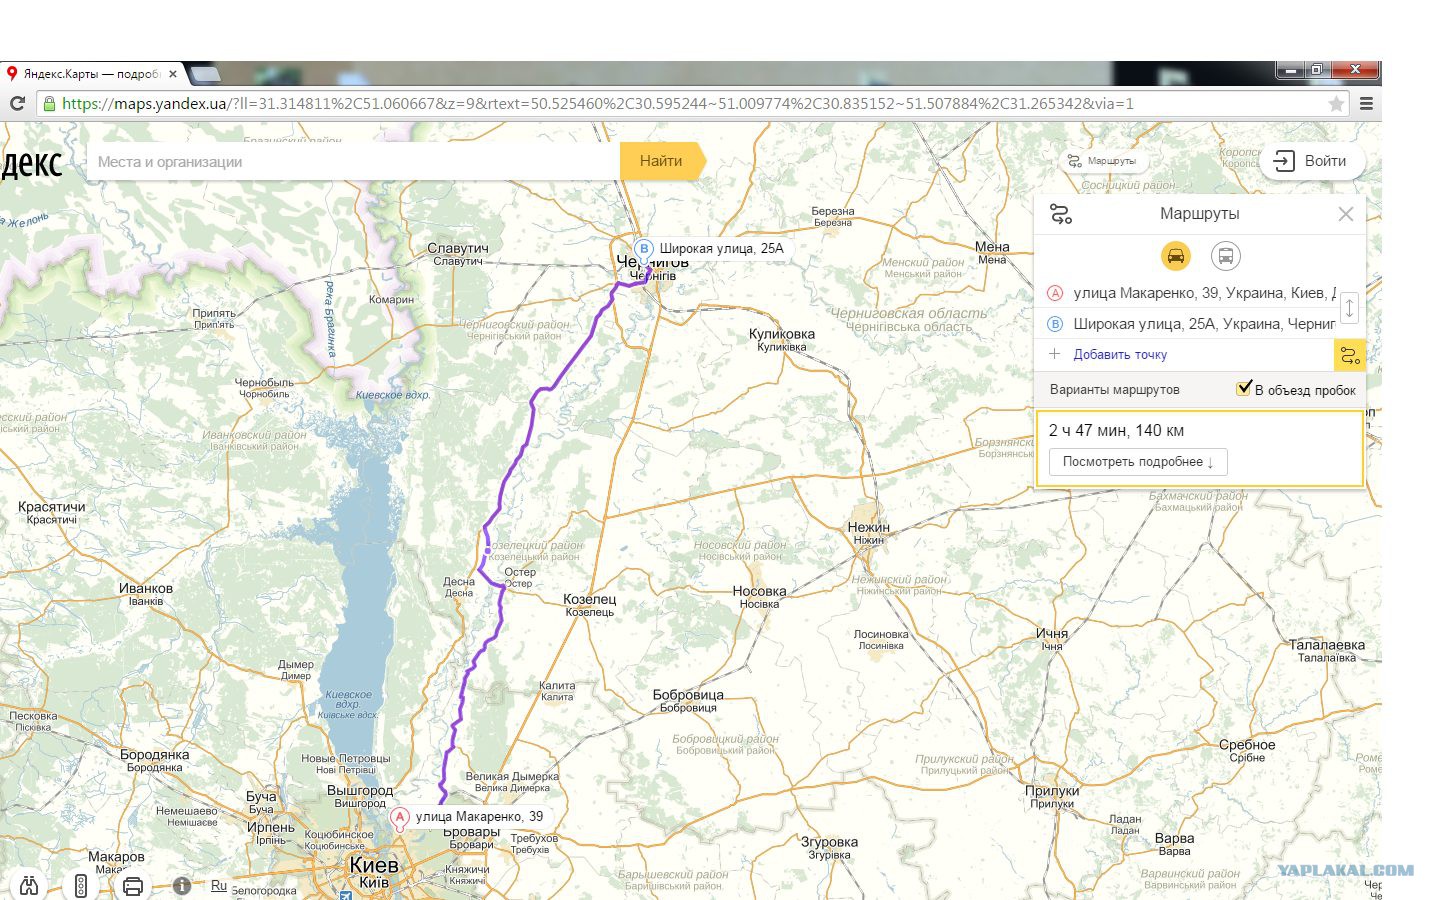
Task: Click the yellow Найти search button
Action: 661,161
